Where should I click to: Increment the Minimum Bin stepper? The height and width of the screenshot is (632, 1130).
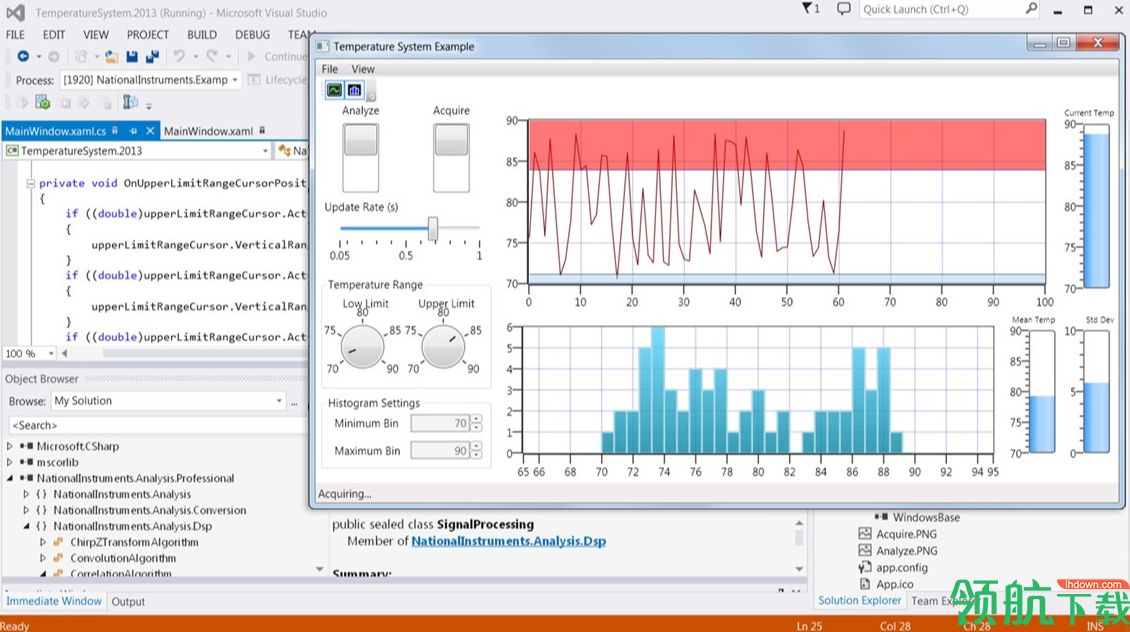pos(476,419)
